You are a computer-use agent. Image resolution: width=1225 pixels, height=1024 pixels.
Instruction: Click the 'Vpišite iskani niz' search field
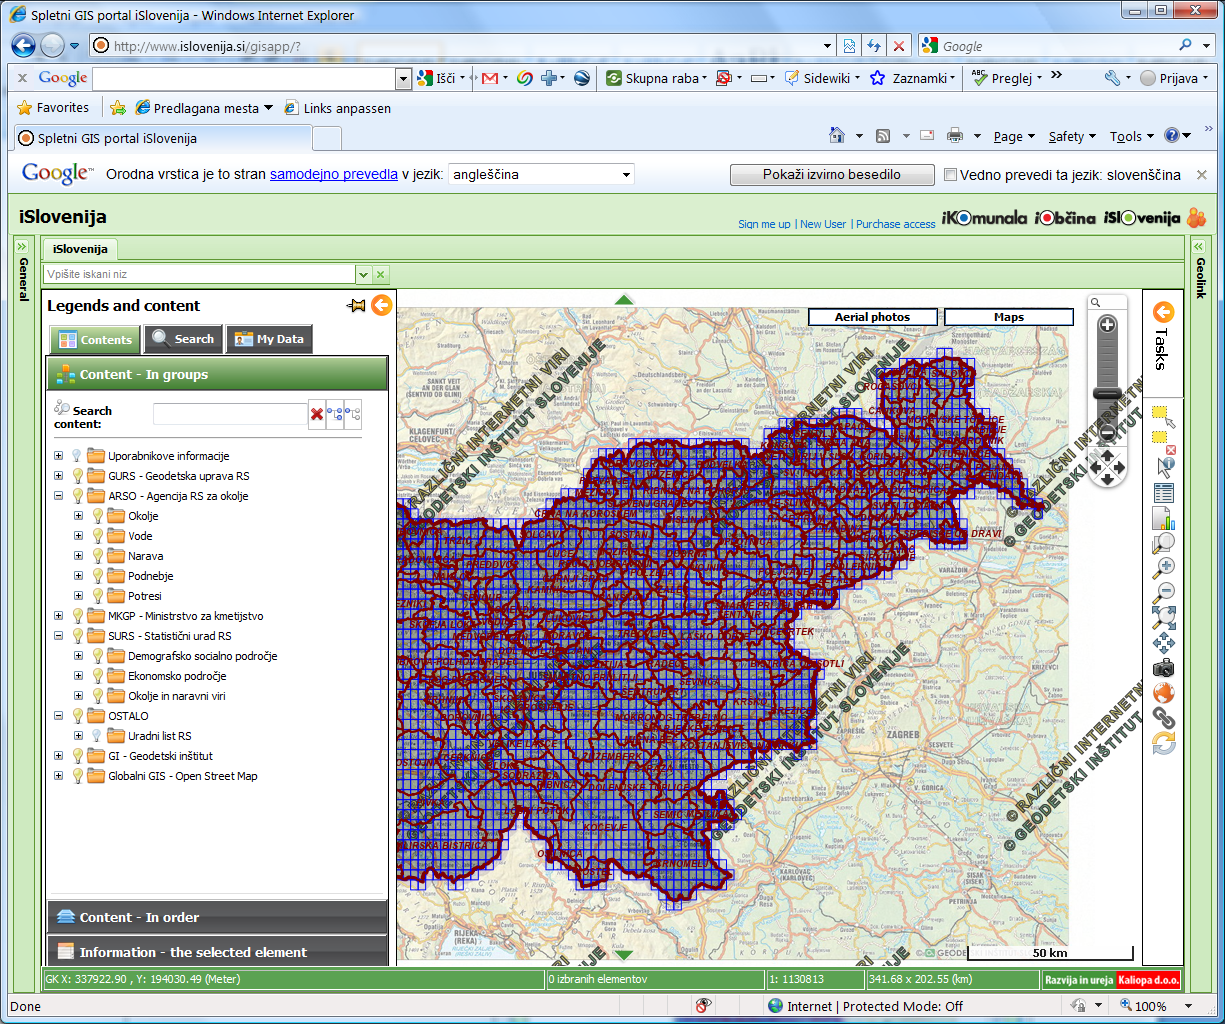200,274
